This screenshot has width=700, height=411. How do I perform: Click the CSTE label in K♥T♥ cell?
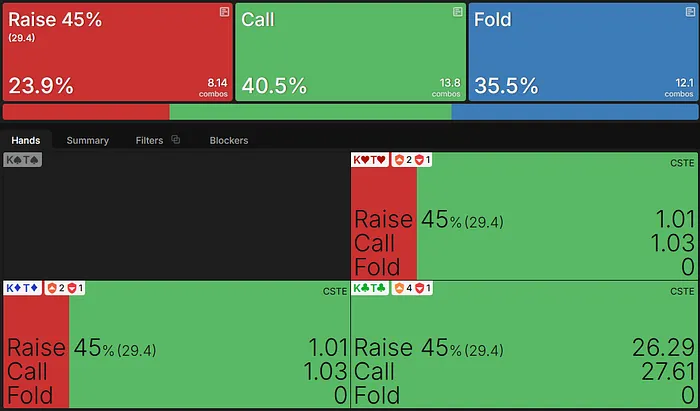pyautogui.click(x=682, y=162)
